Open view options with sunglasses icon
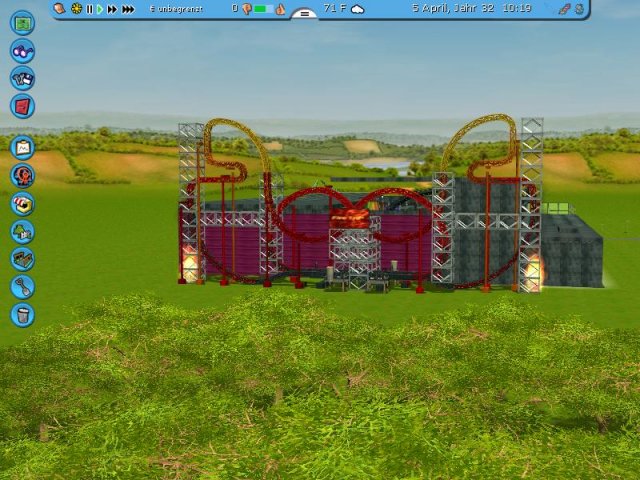 coord(22,51)
